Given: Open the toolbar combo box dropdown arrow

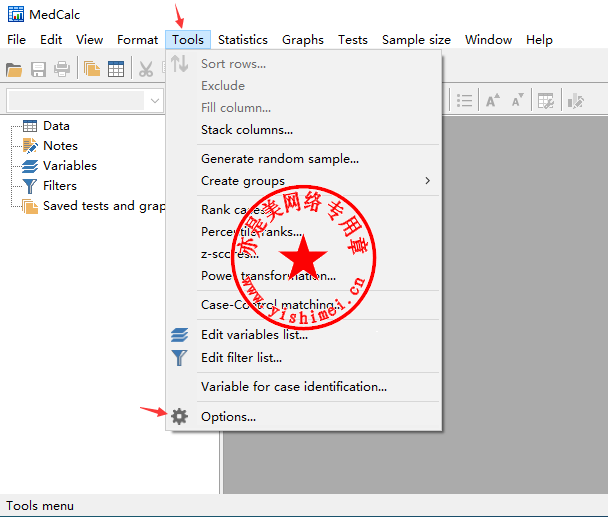Looking at the screenshot, I should coord(155,101).
